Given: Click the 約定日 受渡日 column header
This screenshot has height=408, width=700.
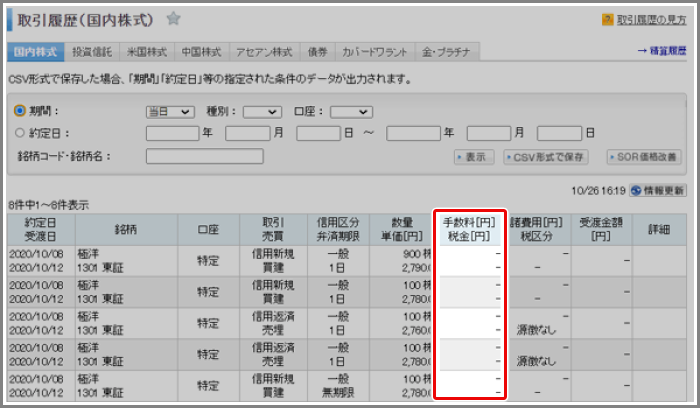Looking at the screenshot, I should [x=41, y=229].
